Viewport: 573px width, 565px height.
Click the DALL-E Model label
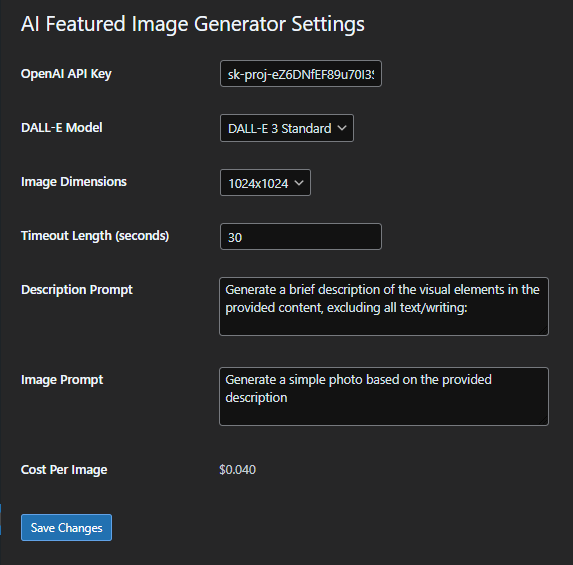[x=62, y=128]
